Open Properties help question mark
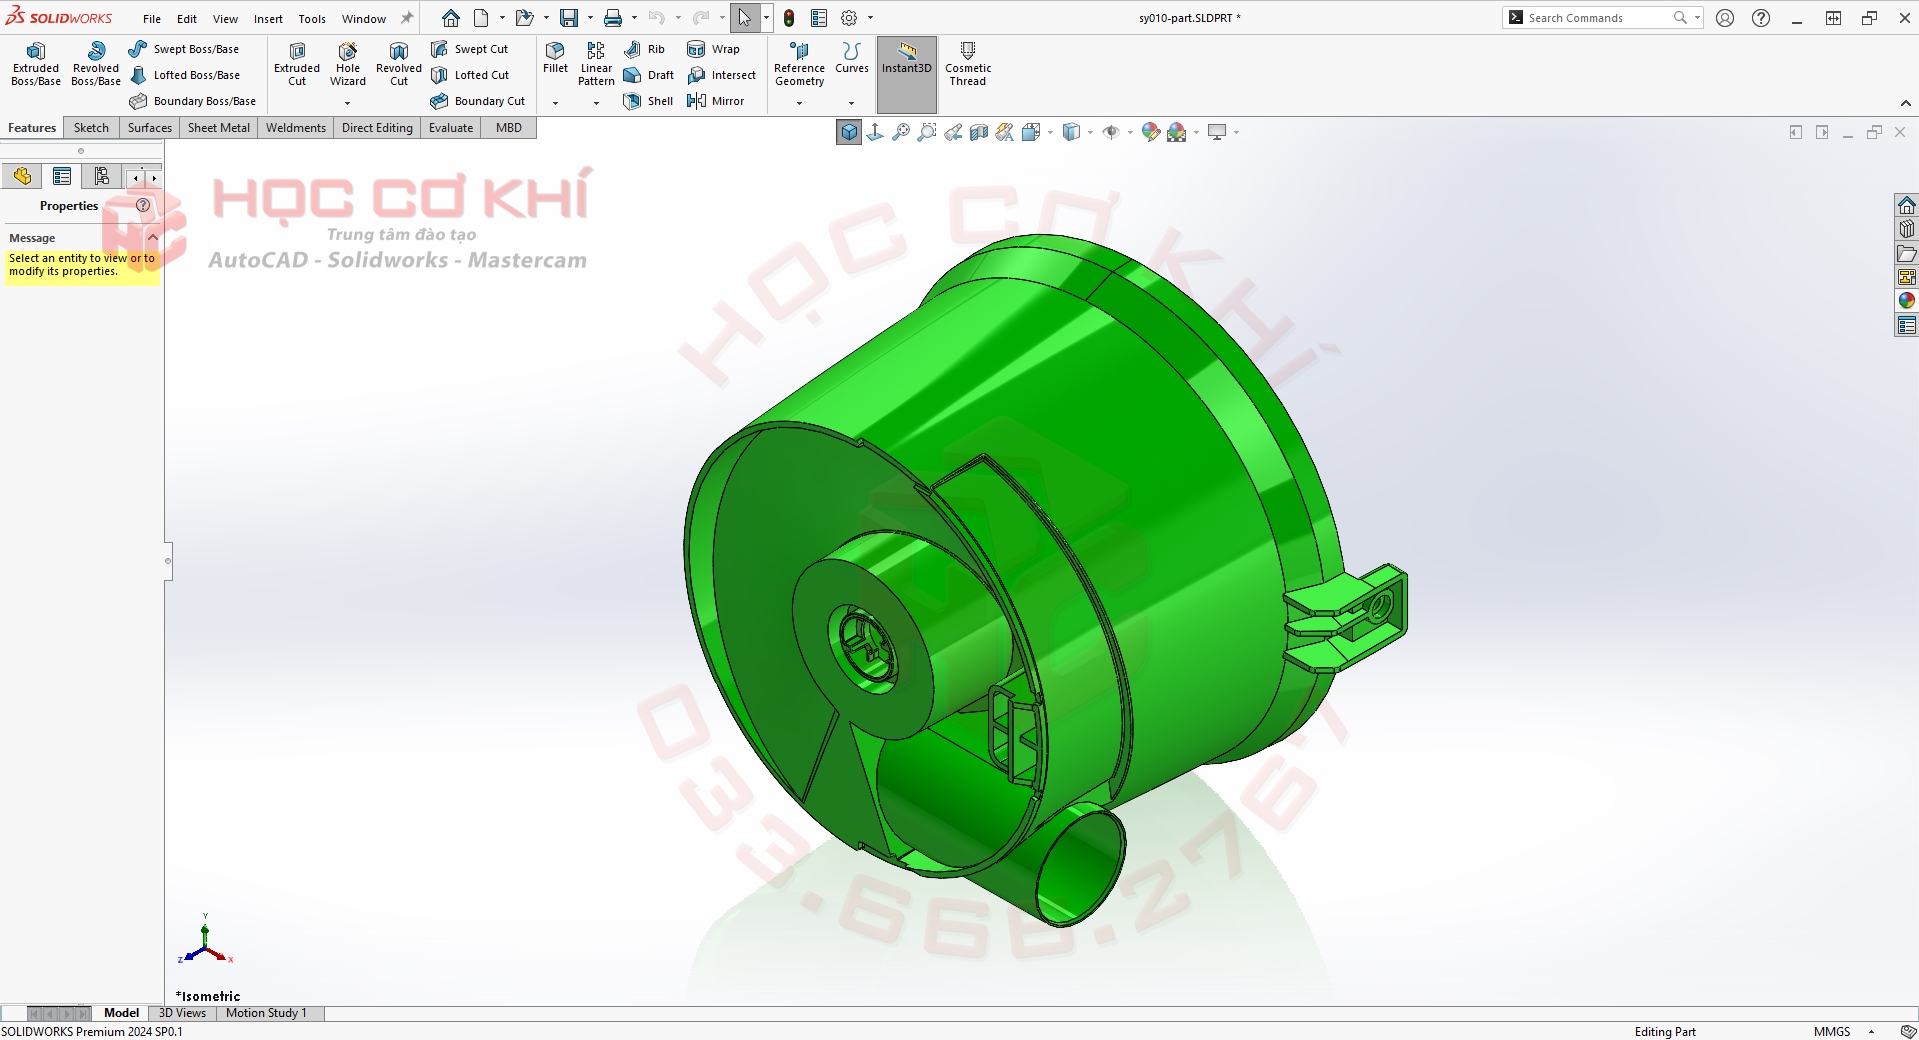The image size is (1919, 1040). [x=143, y=205]
